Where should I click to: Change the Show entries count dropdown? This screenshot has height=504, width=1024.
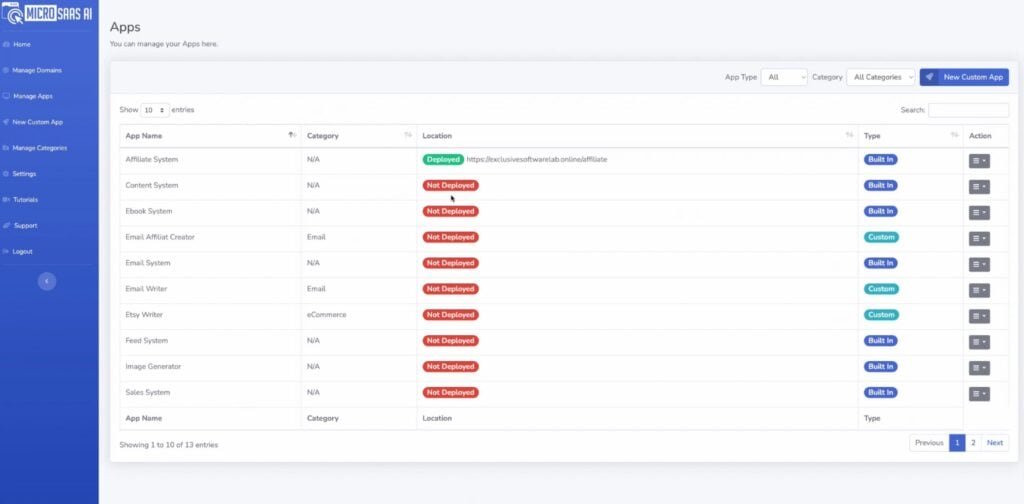click(155, 110)
